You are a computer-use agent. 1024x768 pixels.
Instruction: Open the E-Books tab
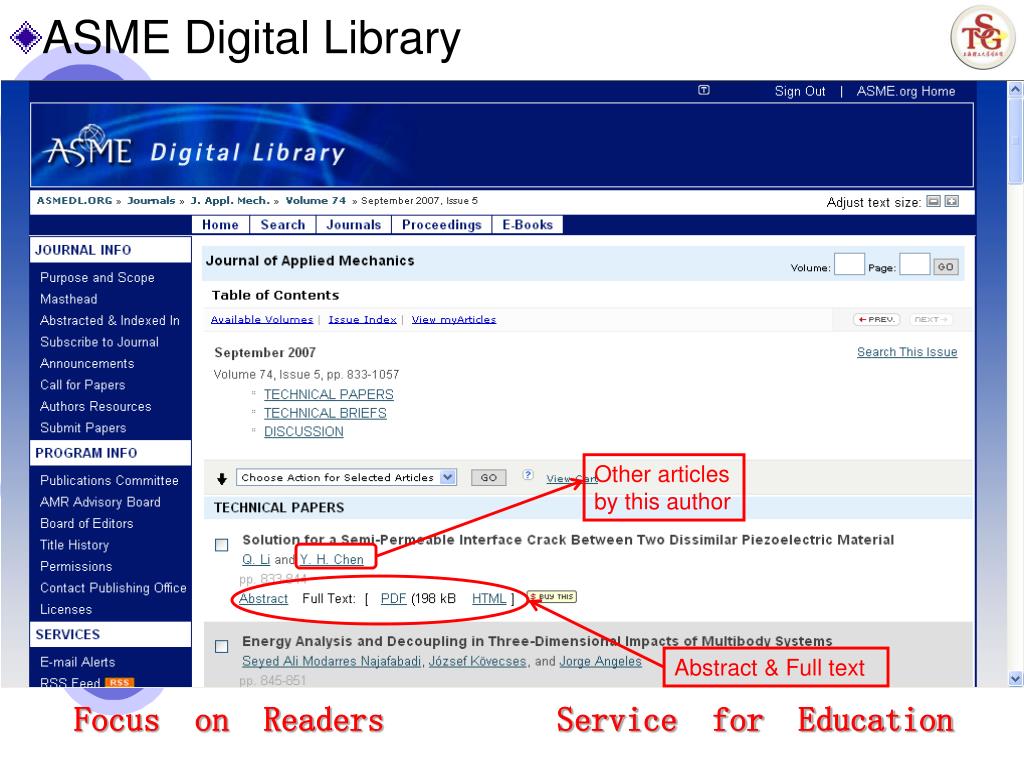click(x=527, y=225)
